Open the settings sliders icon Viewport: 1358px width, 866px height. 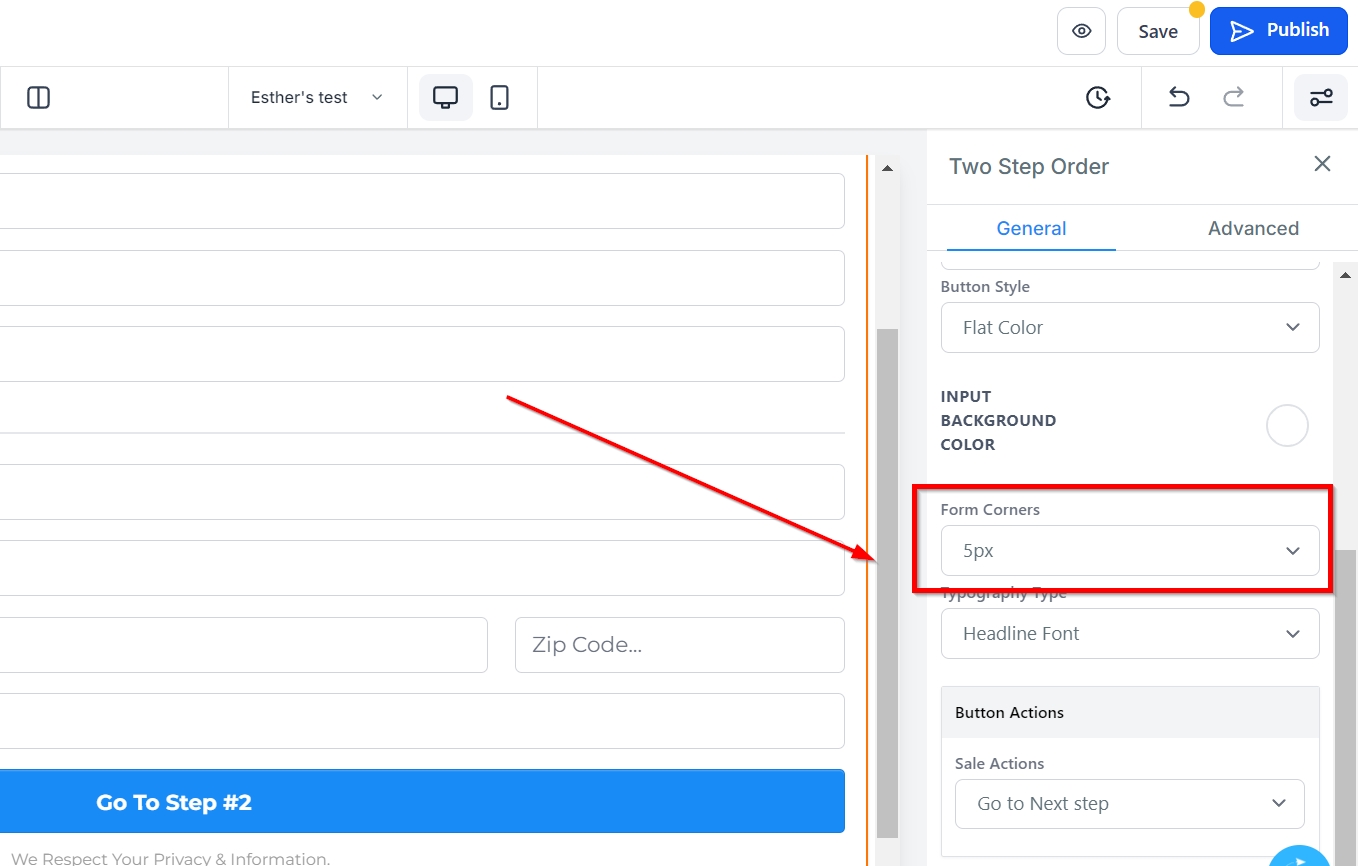(1320, 98)
